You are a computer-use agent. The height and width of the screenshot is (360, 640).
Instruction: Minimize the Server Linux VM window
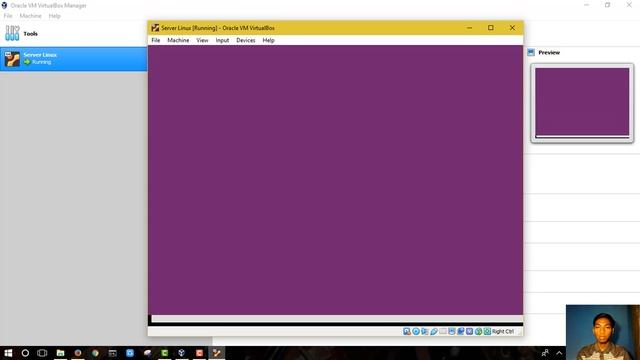[x=469, y=28]
